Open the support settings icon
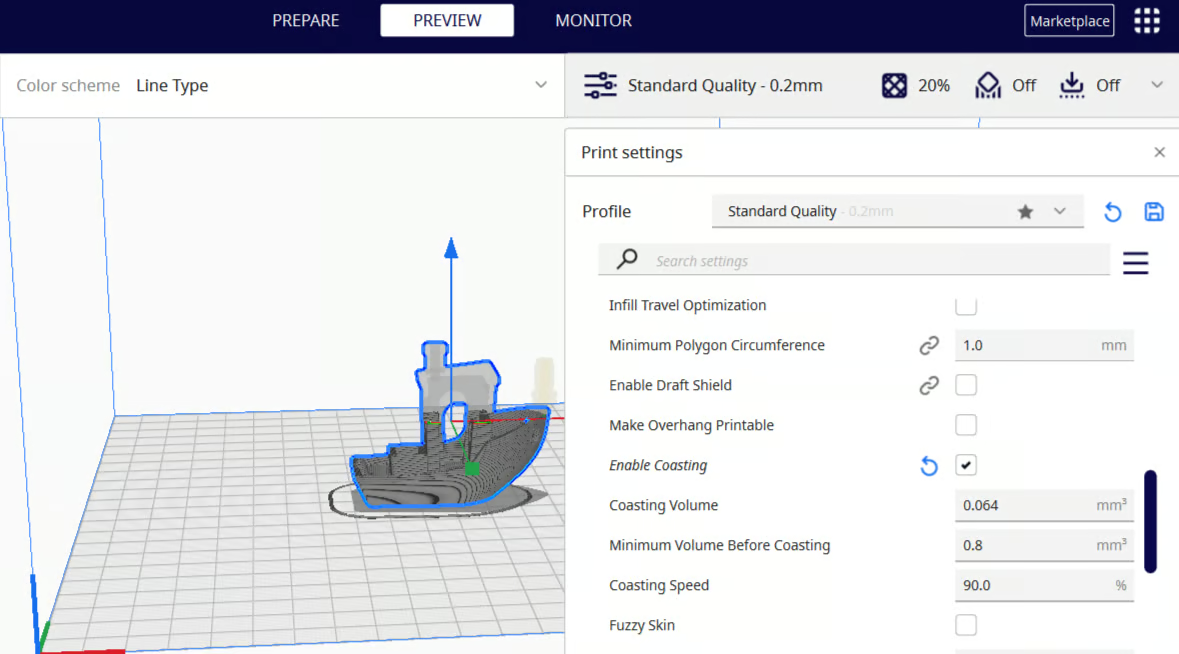The height and width of the screenshot is (654, 1179). point(988,85)
